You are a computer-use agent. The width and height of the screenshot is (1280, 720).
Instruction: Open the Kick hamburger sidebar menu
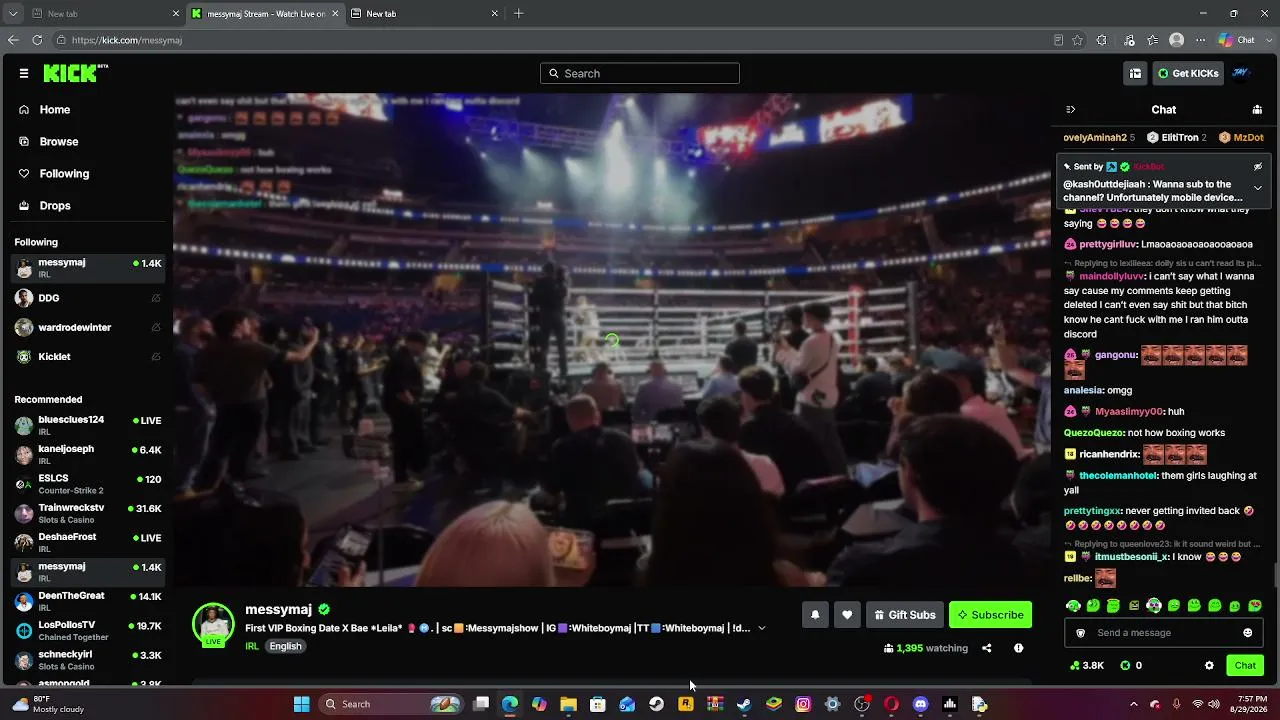click(x=23, y=73)
